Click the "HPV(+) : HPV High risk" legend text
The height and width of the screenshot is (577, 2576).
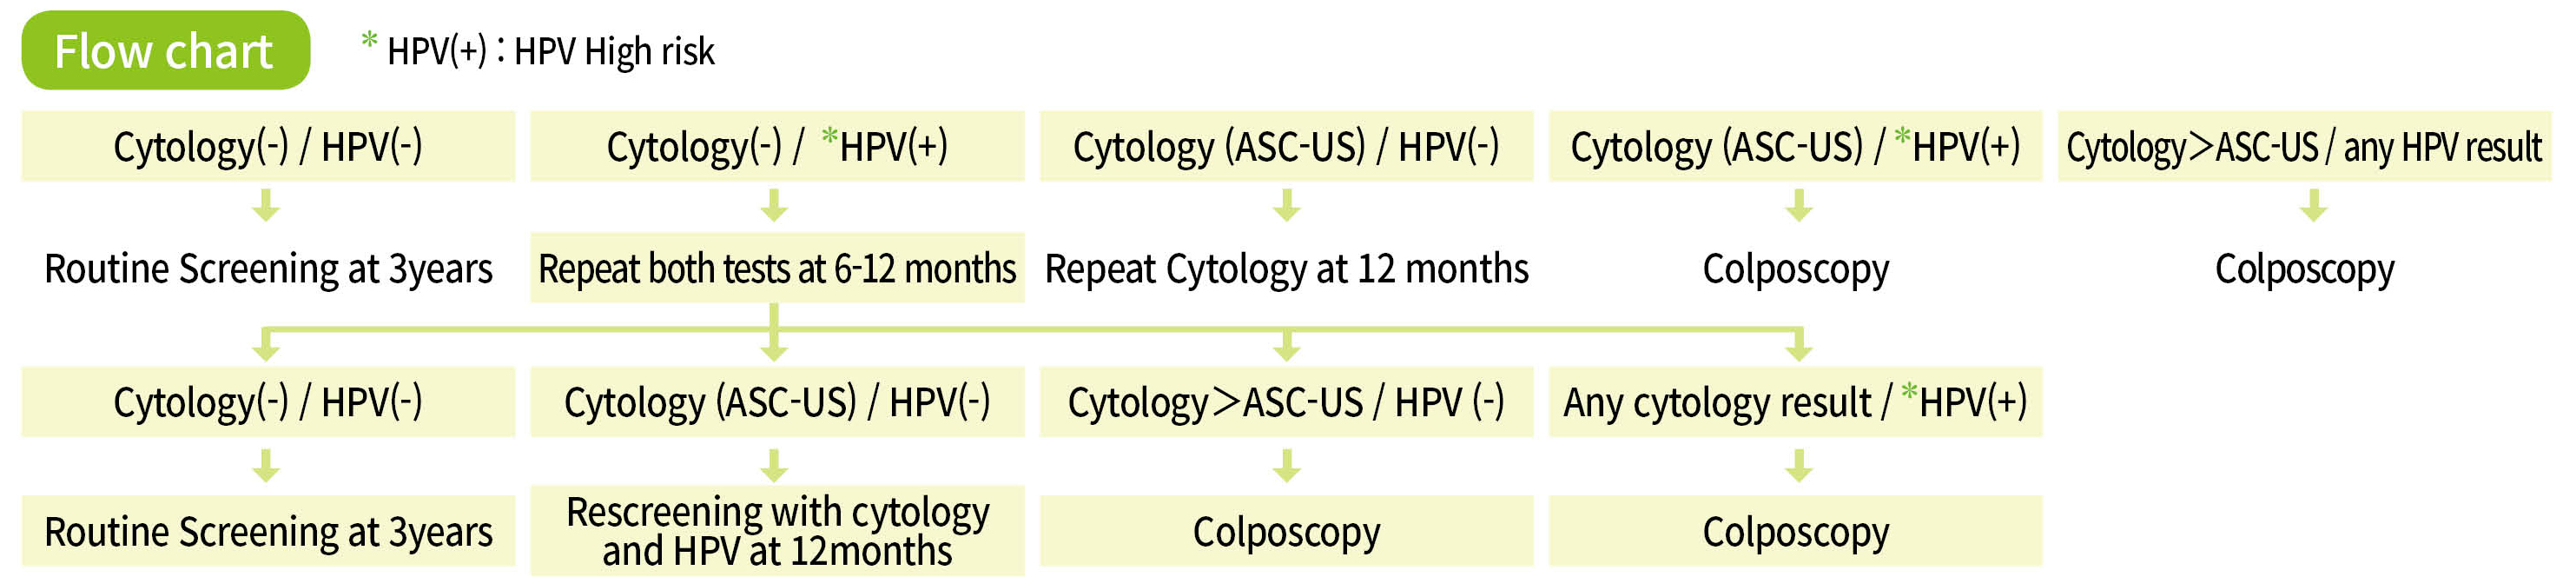pos(550,51)
